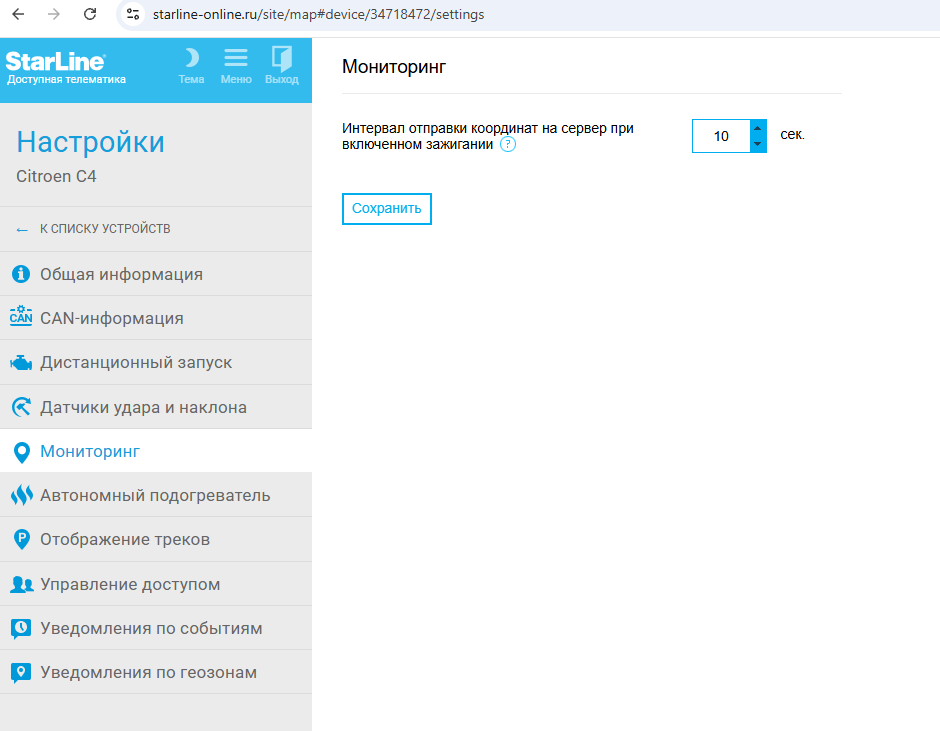The width and height of the screenshot is (940, 731).
Task: Open Отображение треков section
Action: click(156, 539)
